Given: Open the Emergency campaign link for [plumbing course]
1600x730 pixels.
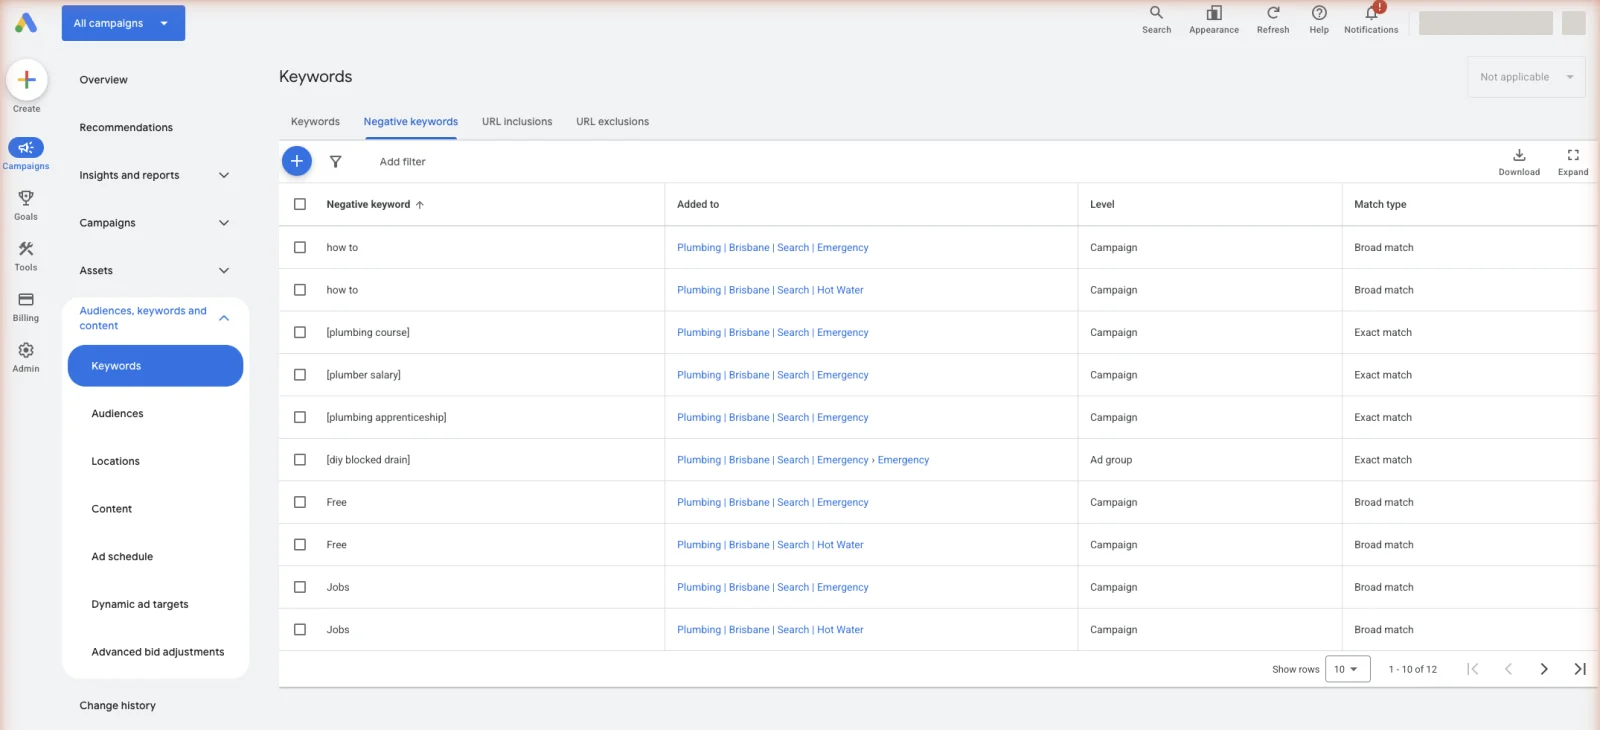Looking at the screenshot, I should pos(773,333).
